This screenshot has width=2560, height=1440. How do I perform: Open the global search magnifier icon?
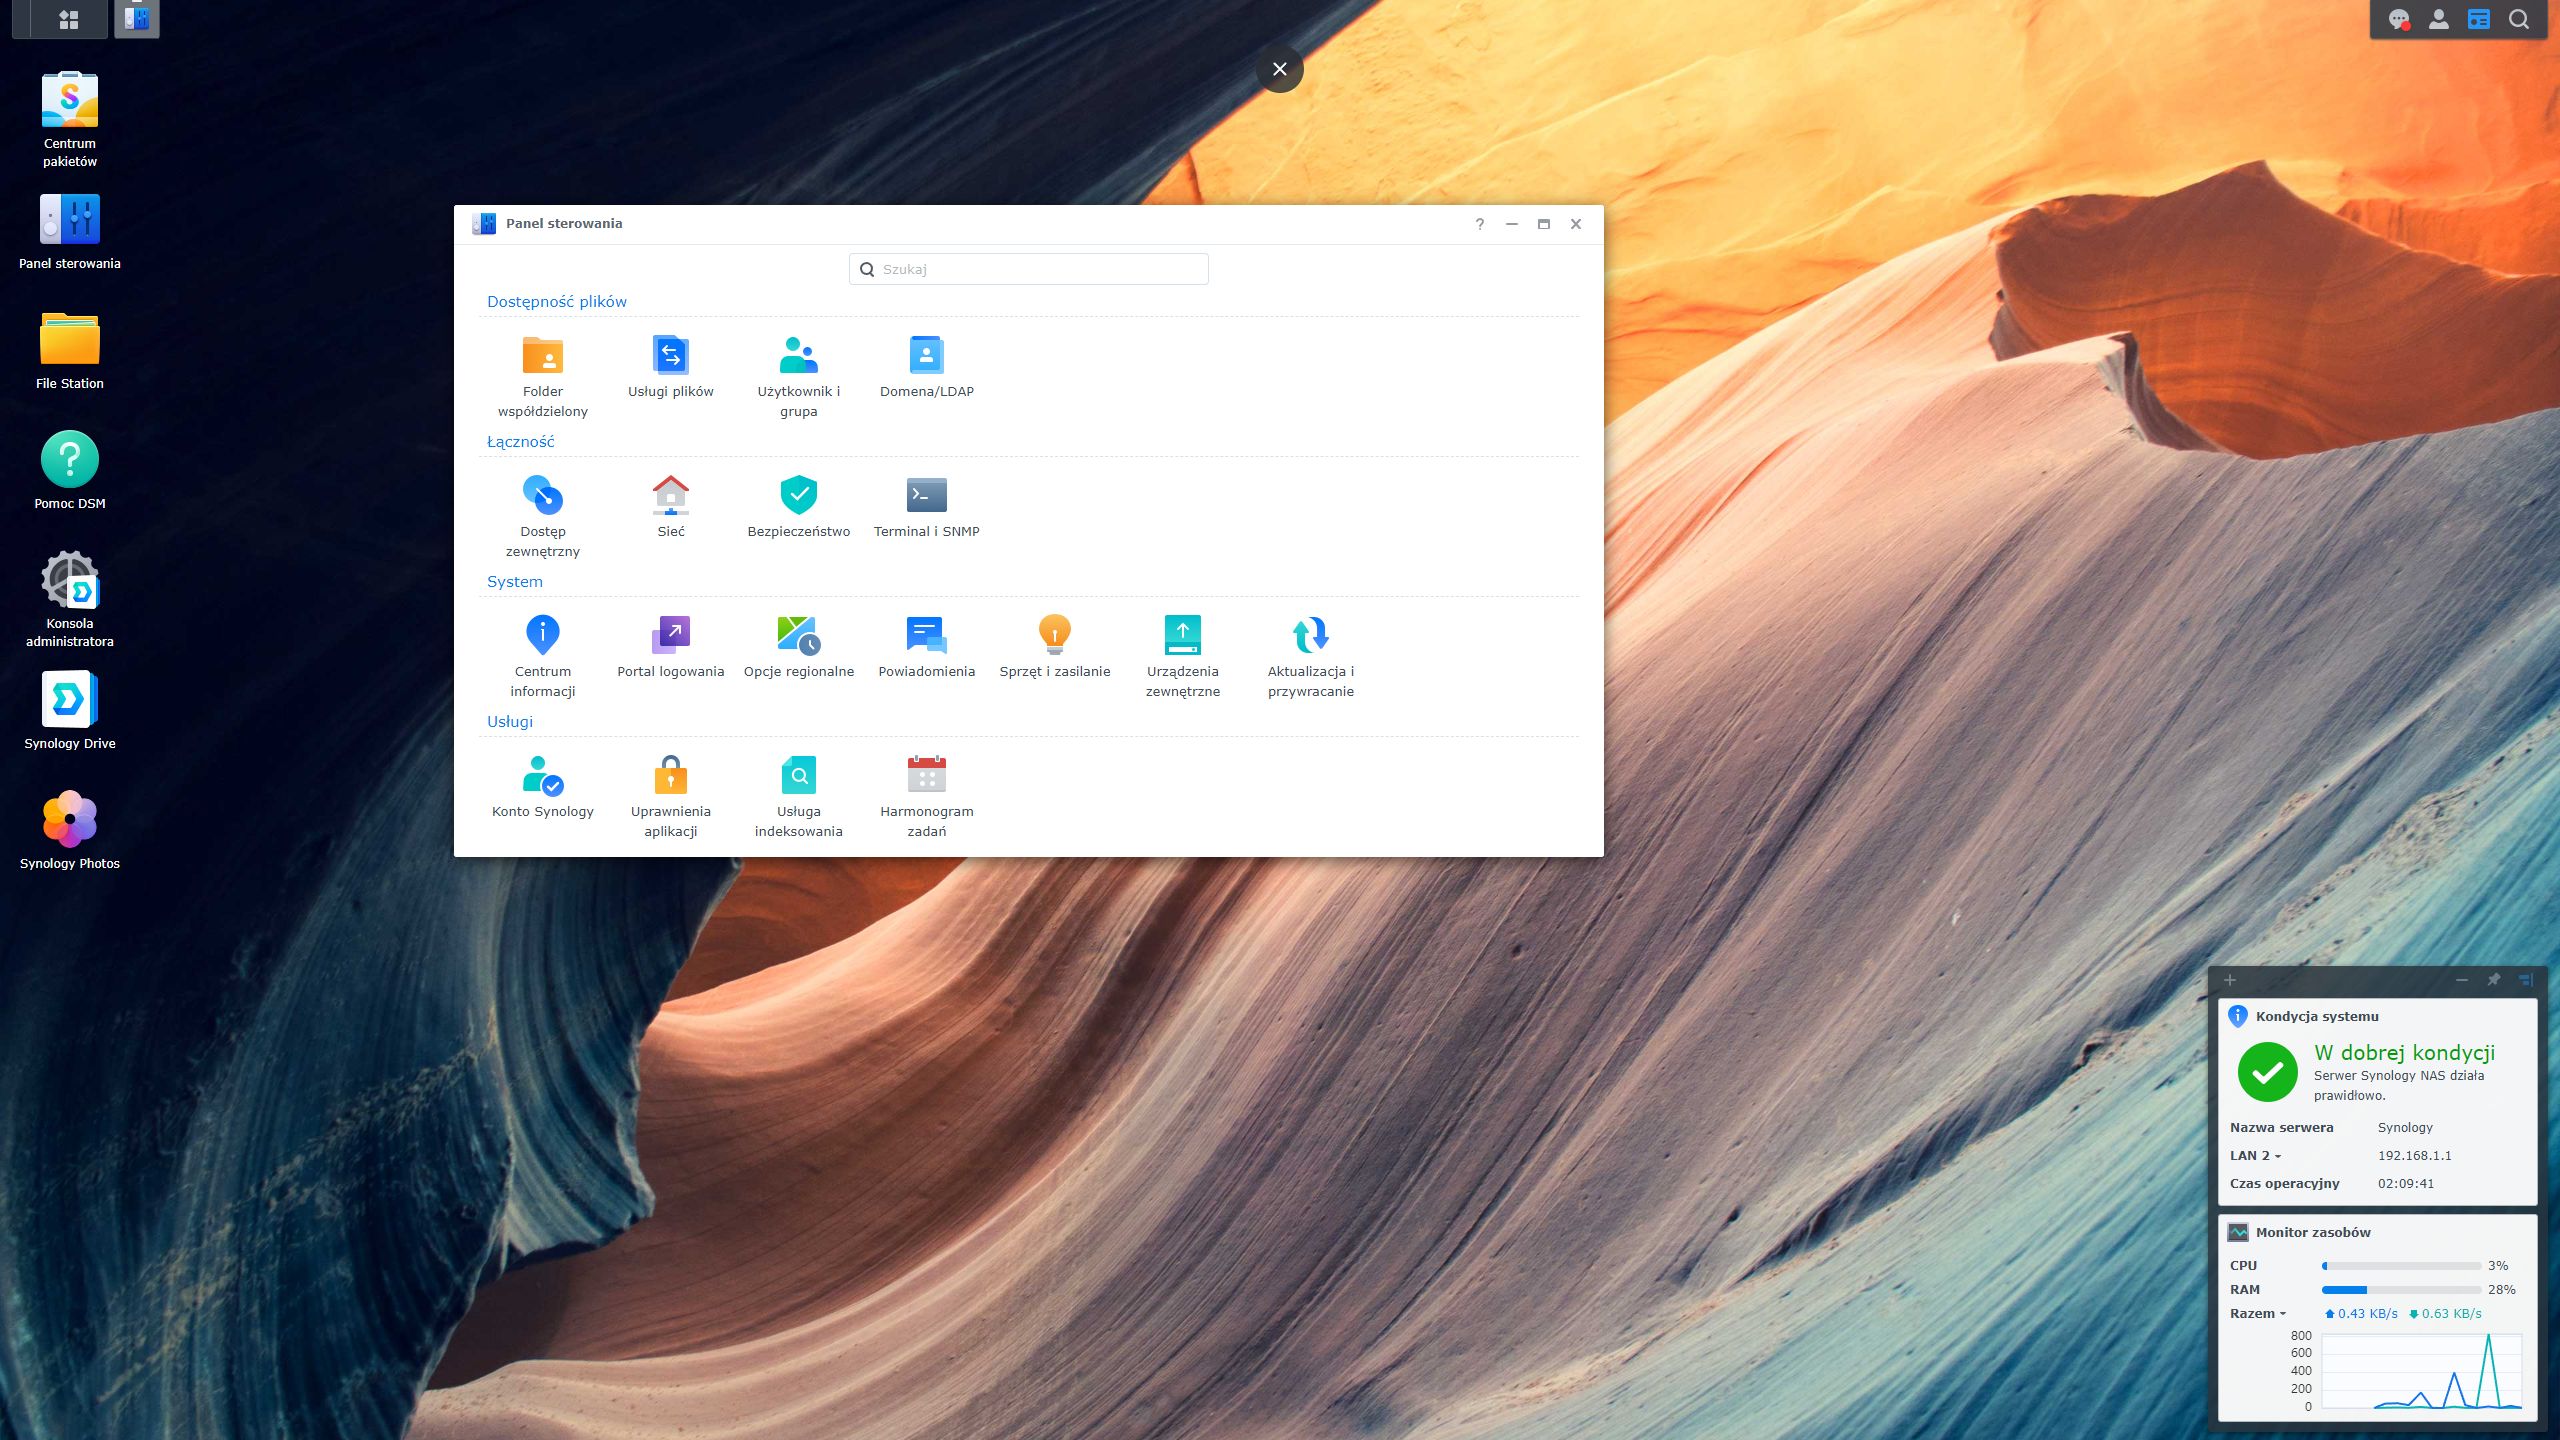(x=2519, y=20)
